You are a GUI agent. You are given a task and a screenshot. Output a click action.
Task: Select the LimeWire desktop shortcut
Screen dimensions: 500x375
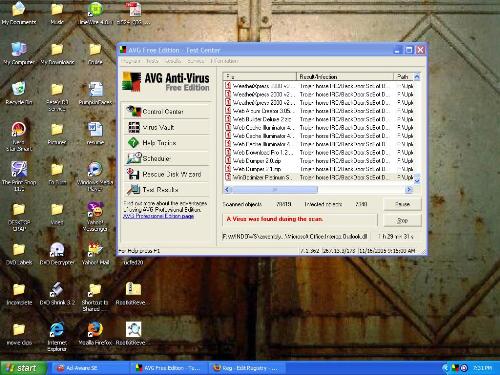click(96, 13)
